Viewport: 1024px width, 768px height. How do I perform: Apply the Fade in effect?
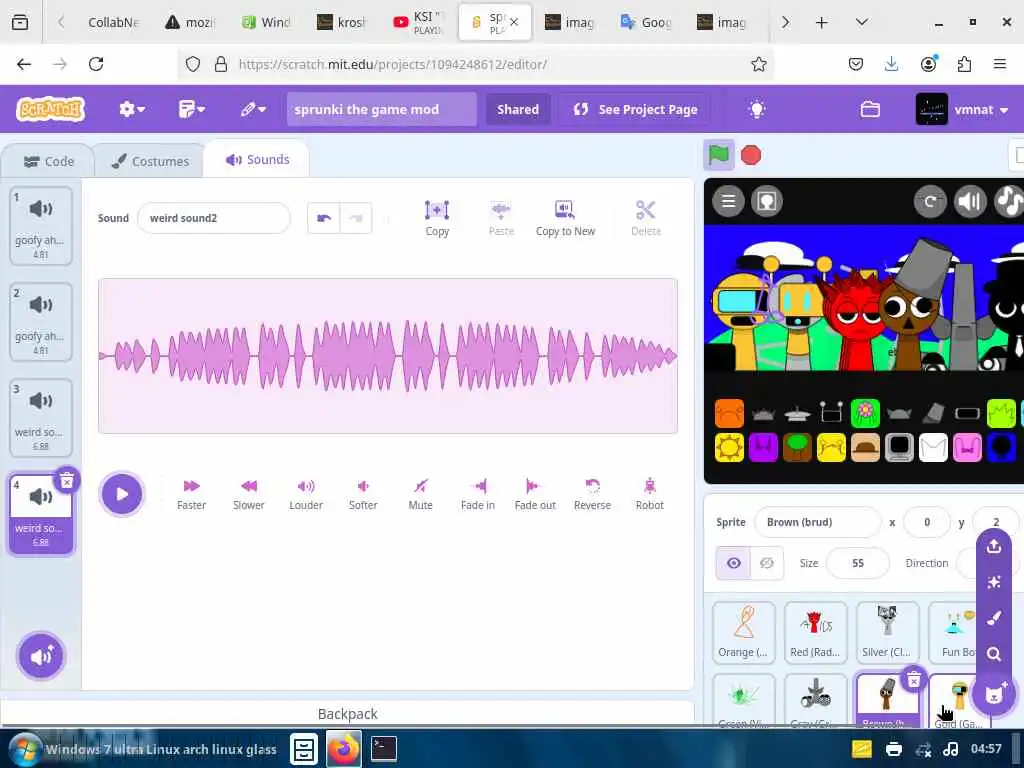pos(478,494)
